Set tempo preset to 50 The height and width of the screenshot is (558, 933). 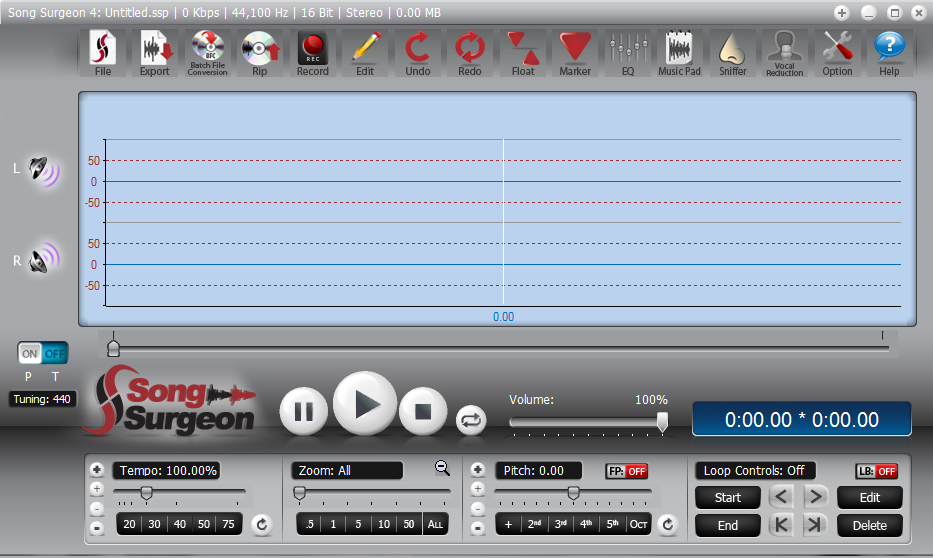[x=204, y=524]
